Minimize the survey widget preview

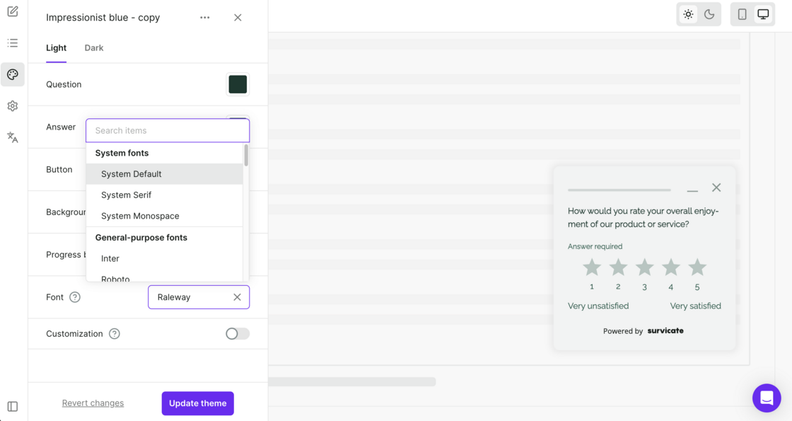pyautogui.click(x=692, y=190)
